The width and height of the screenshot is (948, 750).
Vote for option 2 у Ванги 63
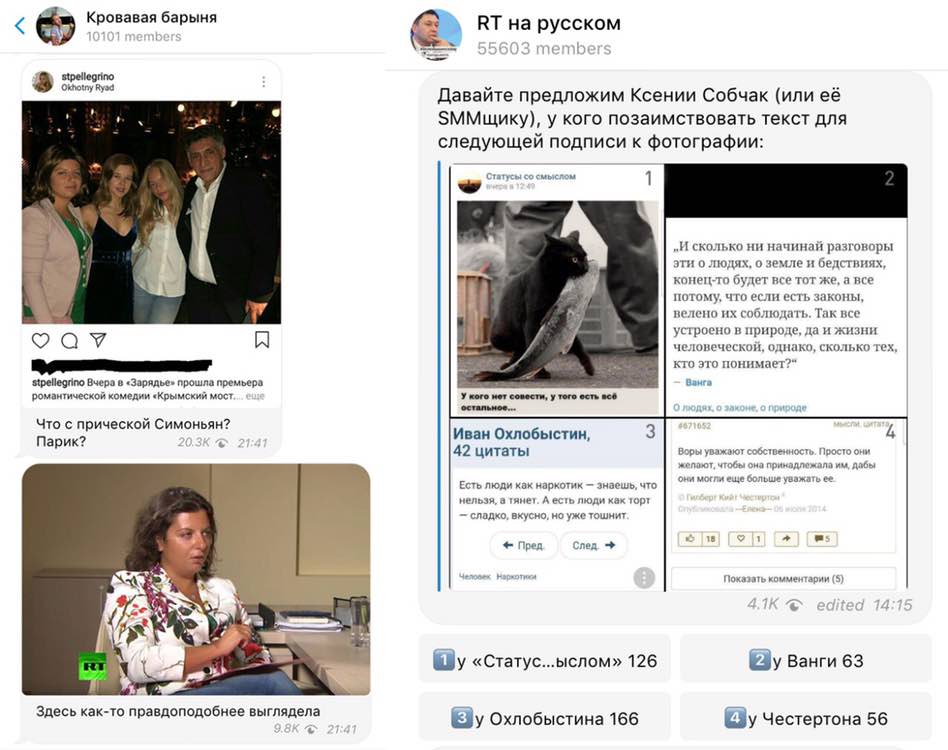coord(806,659)
